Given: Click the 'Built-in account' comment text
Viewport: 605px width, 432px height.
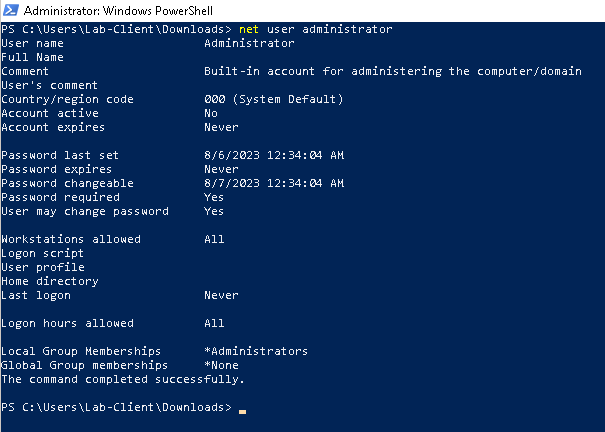Looking at the screenshot, I should coord(393,71).
